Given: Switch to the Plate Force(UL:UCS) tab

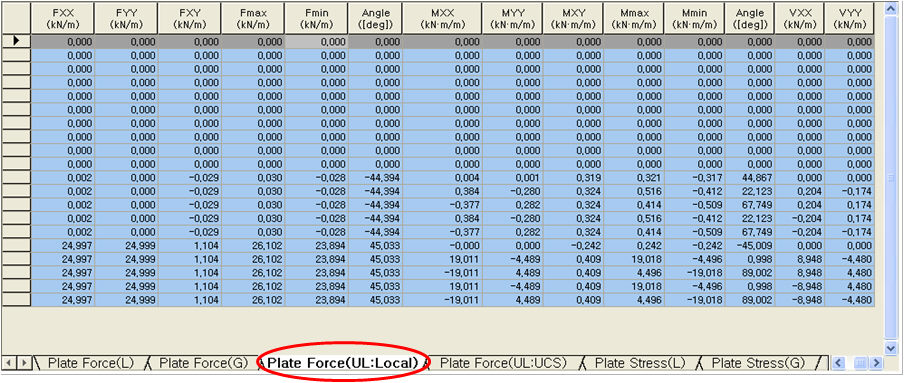Looking at the screenshot, I should (x=503, y=363).
